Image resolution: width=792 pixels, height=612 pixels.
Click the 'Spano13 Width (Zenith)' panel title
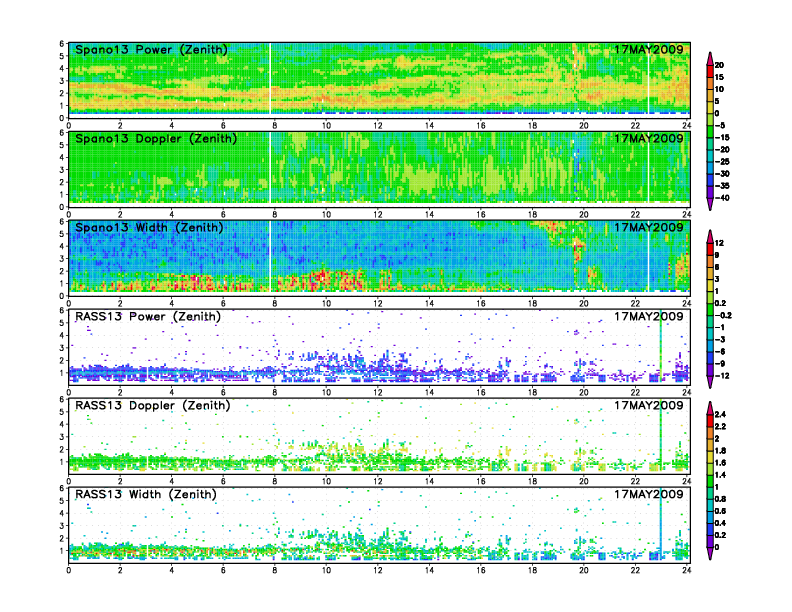(149, 227)
